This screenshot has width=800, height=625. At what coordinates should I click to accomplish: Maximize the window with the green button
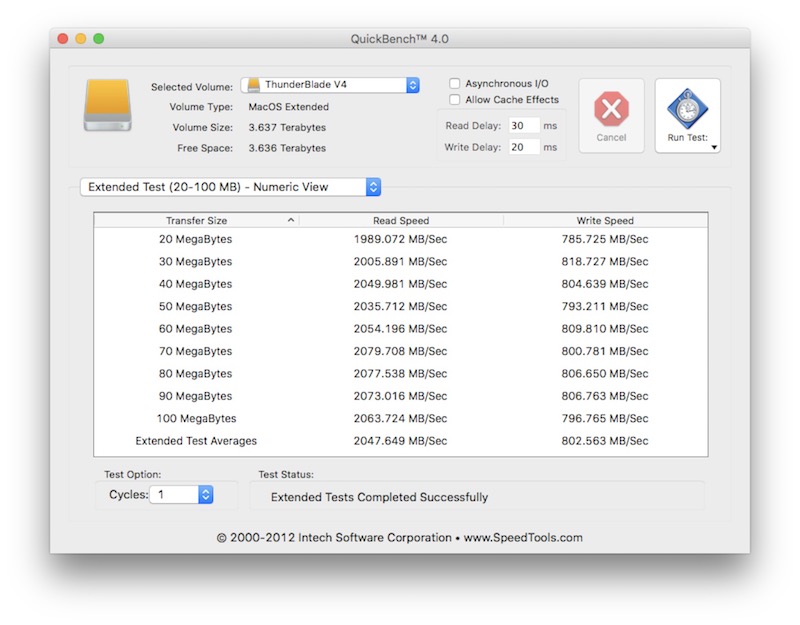pos(98,39)
